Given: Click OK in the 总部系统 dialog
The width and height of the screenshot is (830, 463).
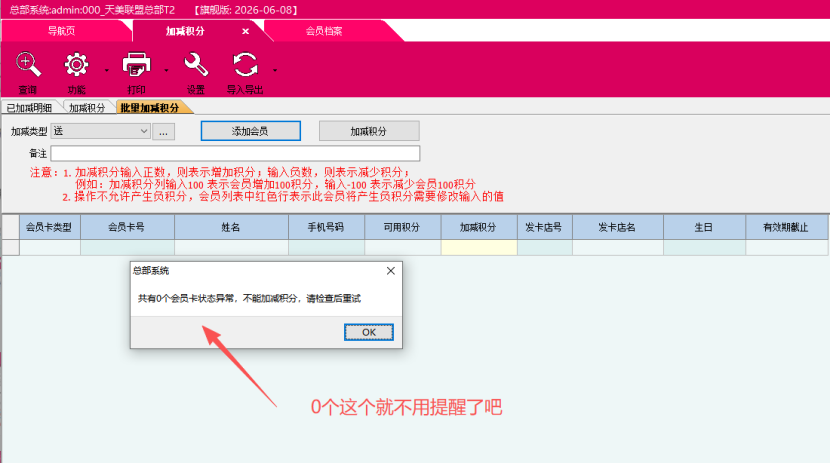Looking at the screenshot, I should (x=369, y=332).
